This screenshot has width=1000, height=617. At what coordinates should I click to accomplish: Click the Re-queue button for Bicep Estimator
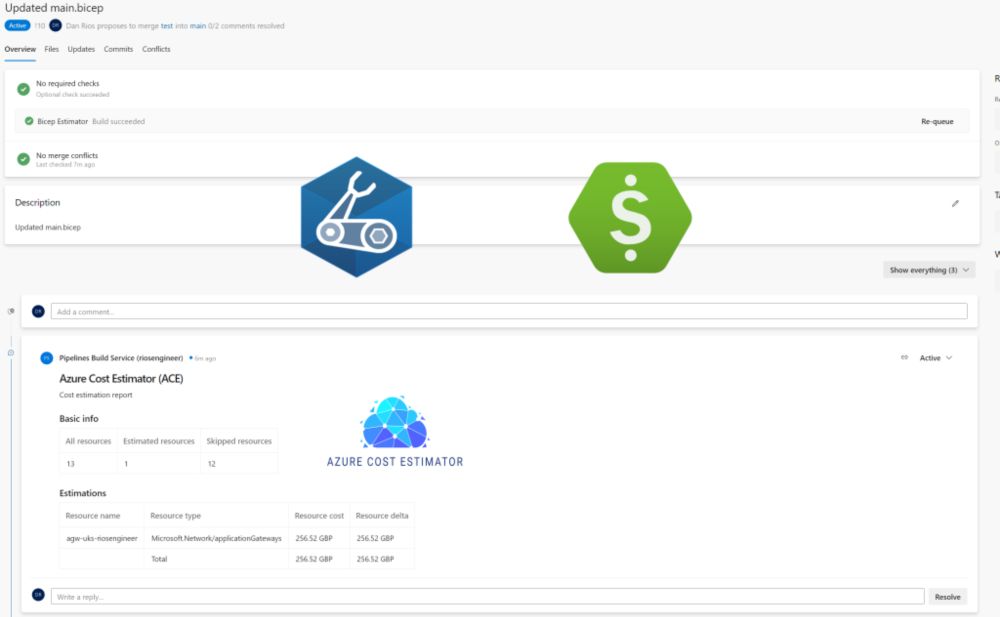tap(937, 121)
